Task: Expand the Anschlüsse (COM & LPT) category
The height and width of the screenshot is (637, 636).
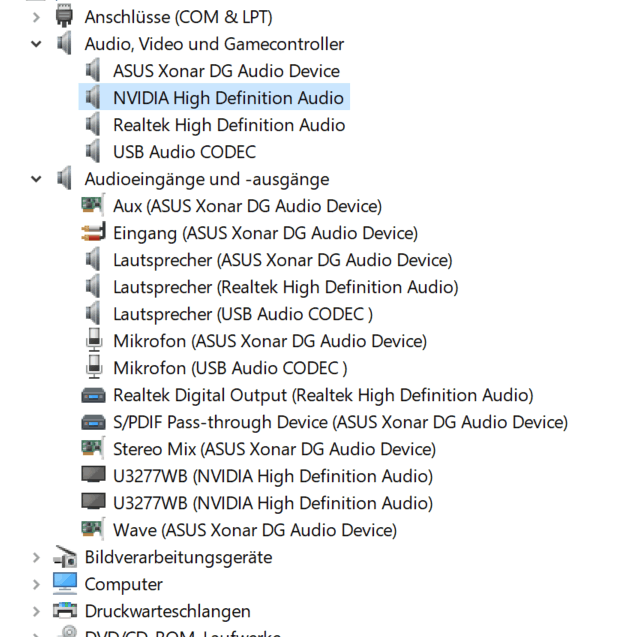Action: (36, 17)
